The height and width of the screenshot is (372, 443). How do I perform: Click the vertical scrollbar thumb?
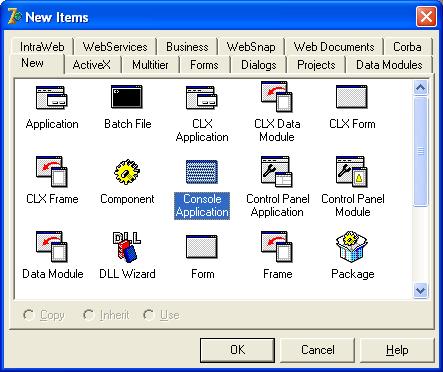(x=420, y=152)
